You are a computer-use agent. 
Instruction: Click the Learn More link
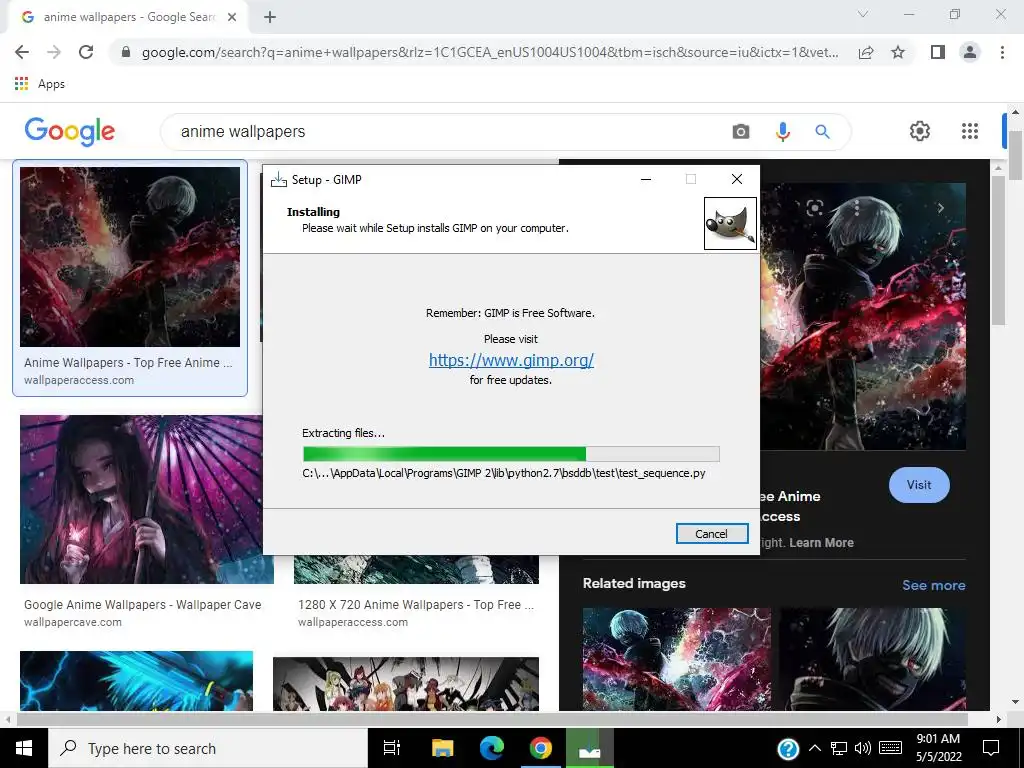point(821,543)
